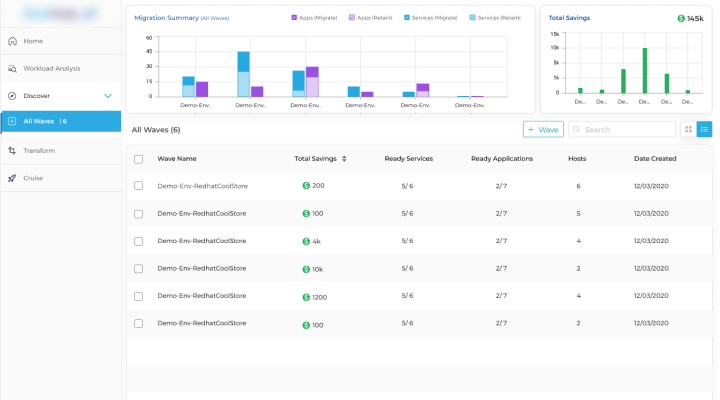Click the search magnifier icon
Image resolution: width=720 pixels, height=400 pixels.
click(577, 130)
